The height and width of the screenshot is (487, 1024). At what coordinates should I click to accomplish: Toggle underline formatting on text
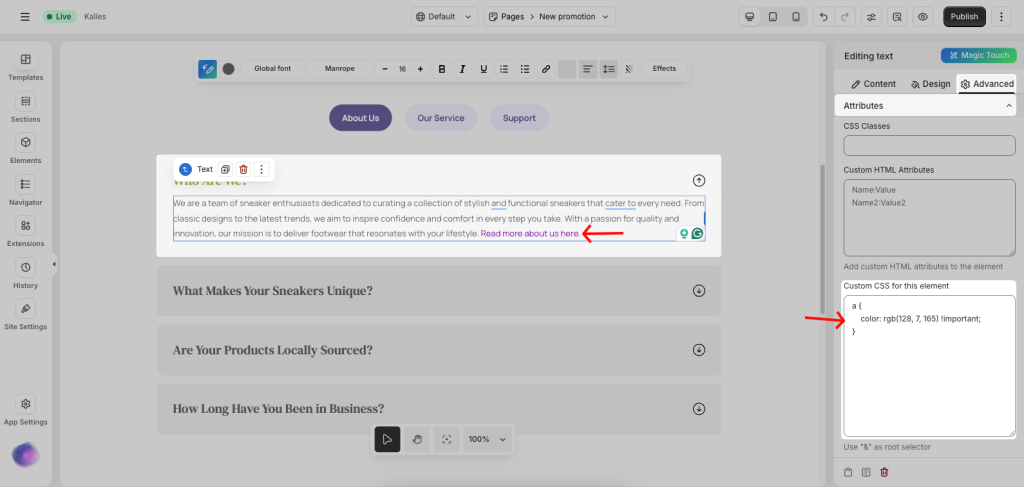[x=483, y=69]
